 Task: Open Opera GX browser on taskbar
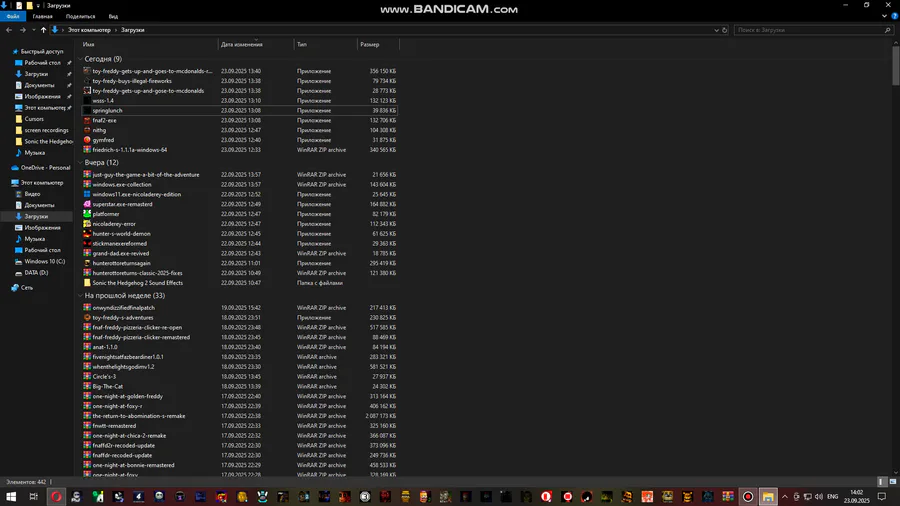point(56,497)
